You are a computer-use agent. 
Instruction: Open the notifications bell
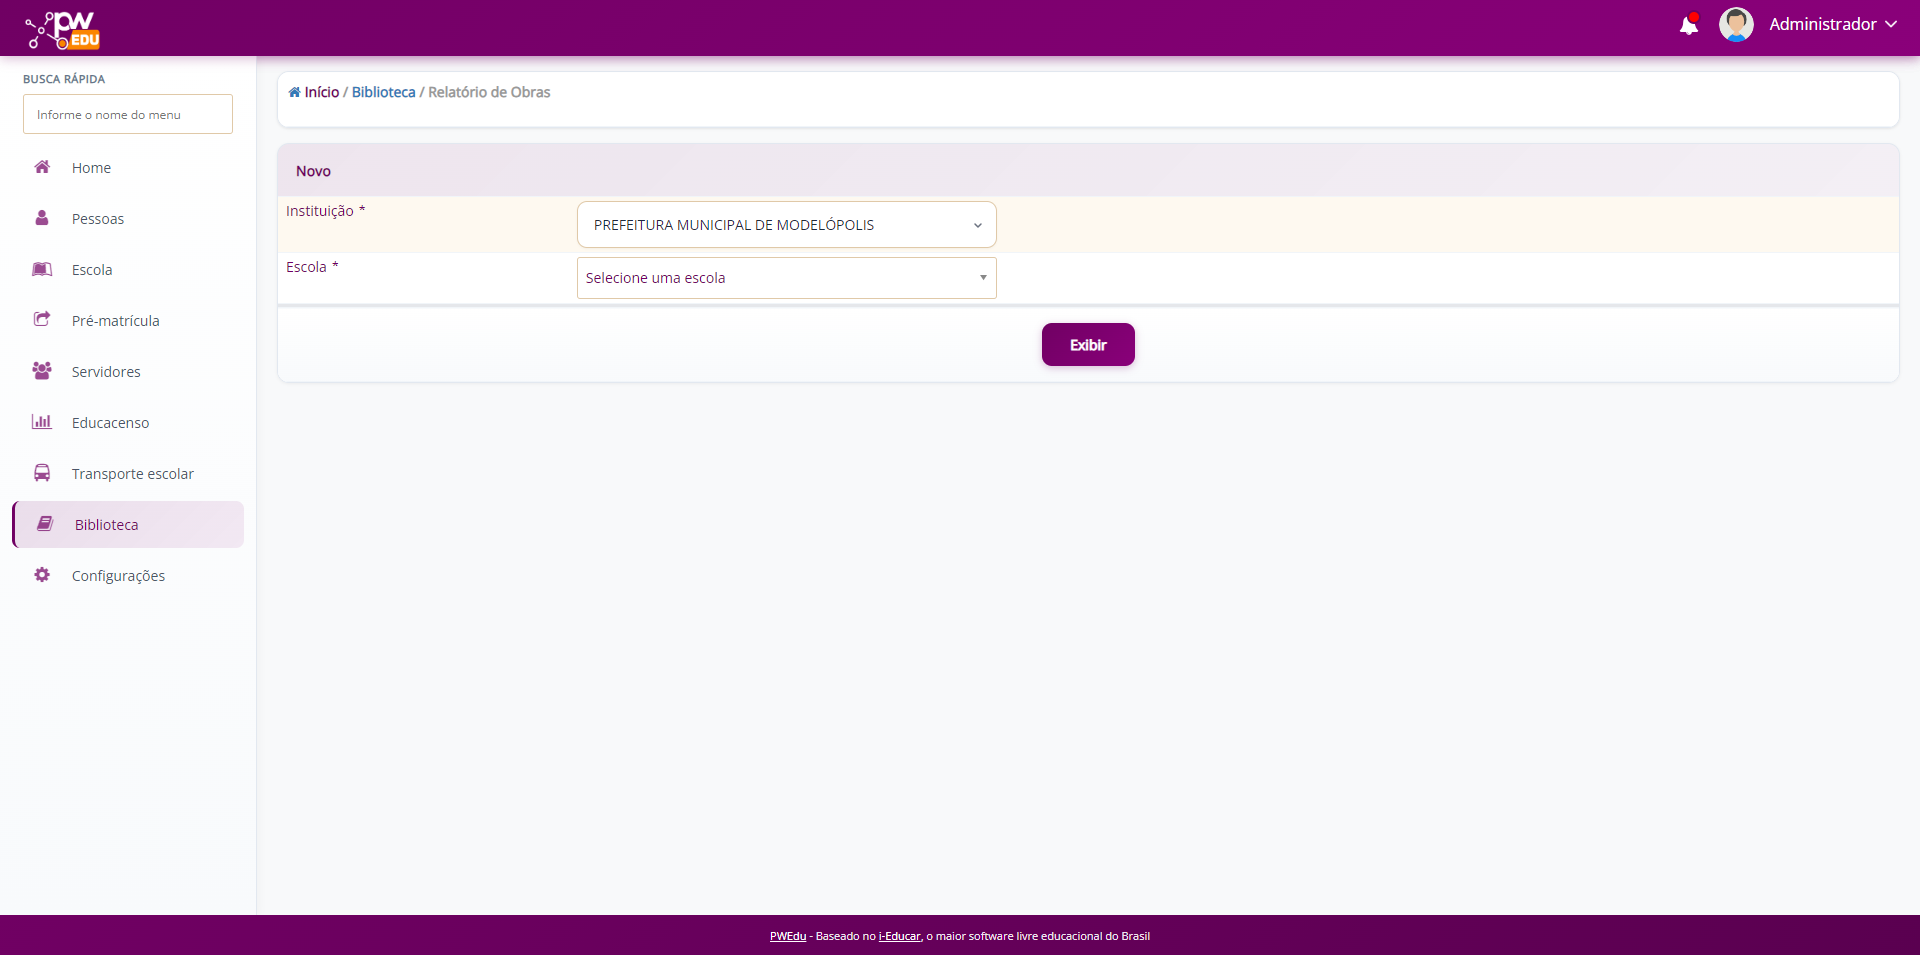[1688, 25]
